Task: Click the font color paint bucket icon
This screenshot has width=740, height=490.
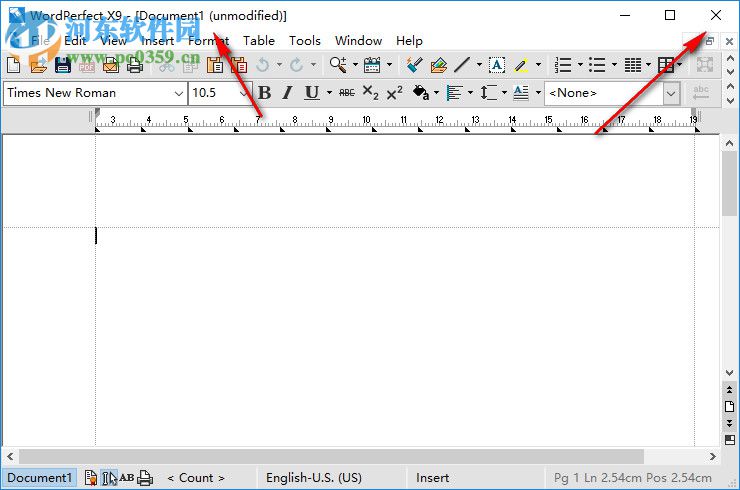Action: point(421,93)
